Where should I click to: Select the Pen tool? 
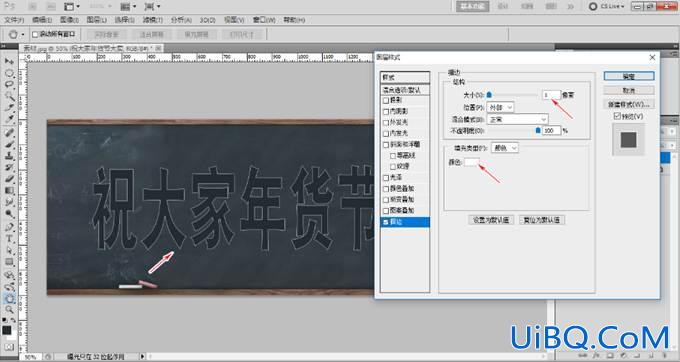9,227
